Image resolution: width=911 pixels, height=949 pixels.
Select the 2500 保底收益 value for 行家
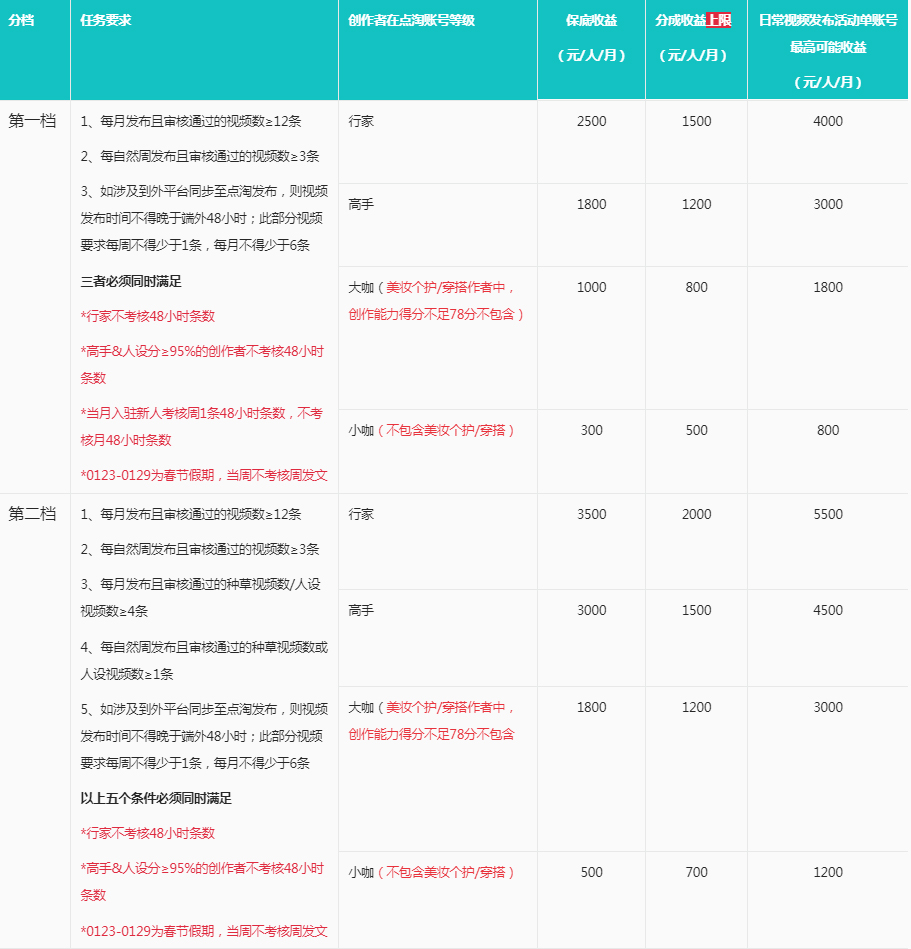pos(590,120)
